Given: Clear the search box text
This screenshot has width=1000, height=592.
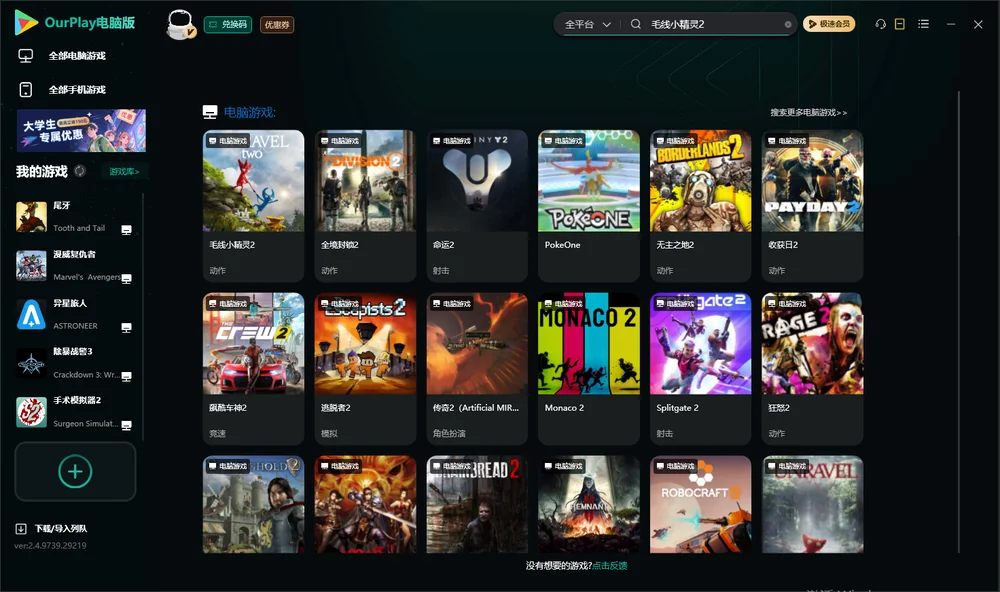Looking at the screenshot, I should (788, 25).
